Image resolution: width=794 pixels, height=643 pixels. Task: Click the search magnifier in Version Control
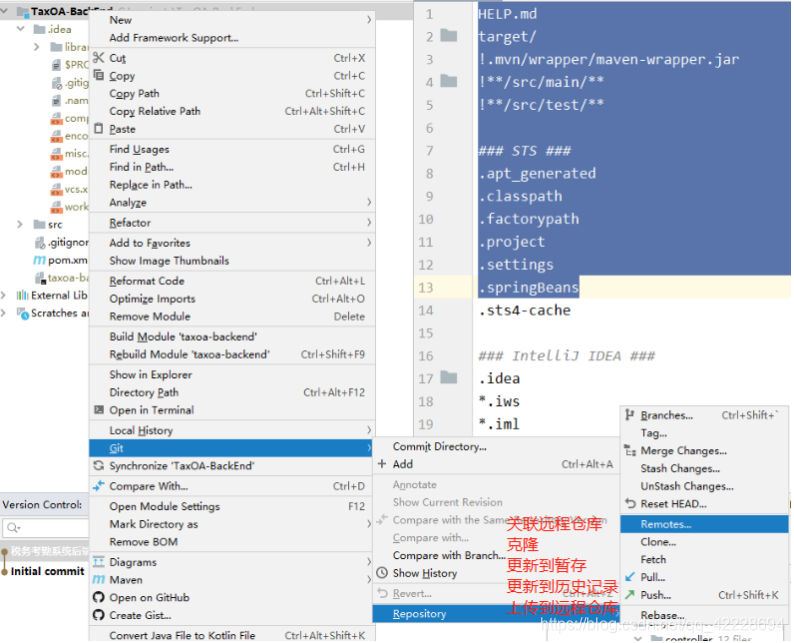point(13,528)
